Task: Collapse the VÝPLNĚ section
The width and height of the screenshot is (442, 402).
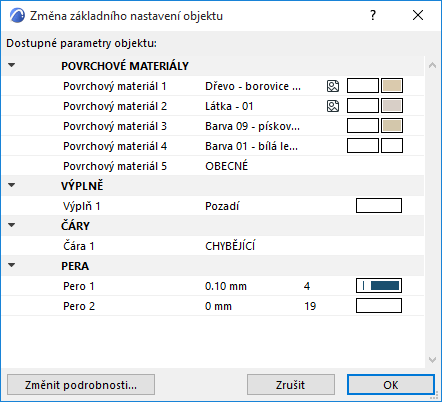Action: [x=12, y=185]
